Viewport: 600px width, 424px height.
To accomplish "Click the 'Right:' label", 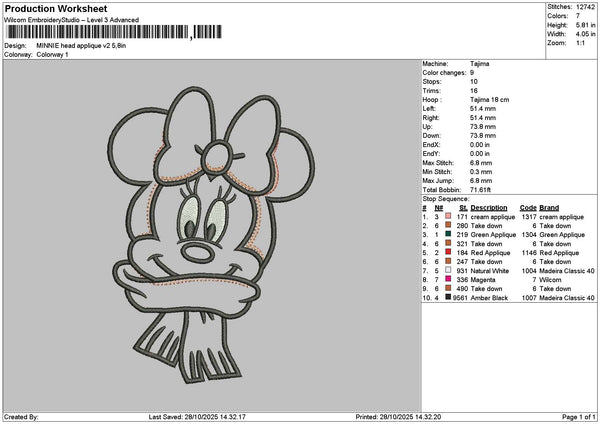I will [x=431, y=118].
